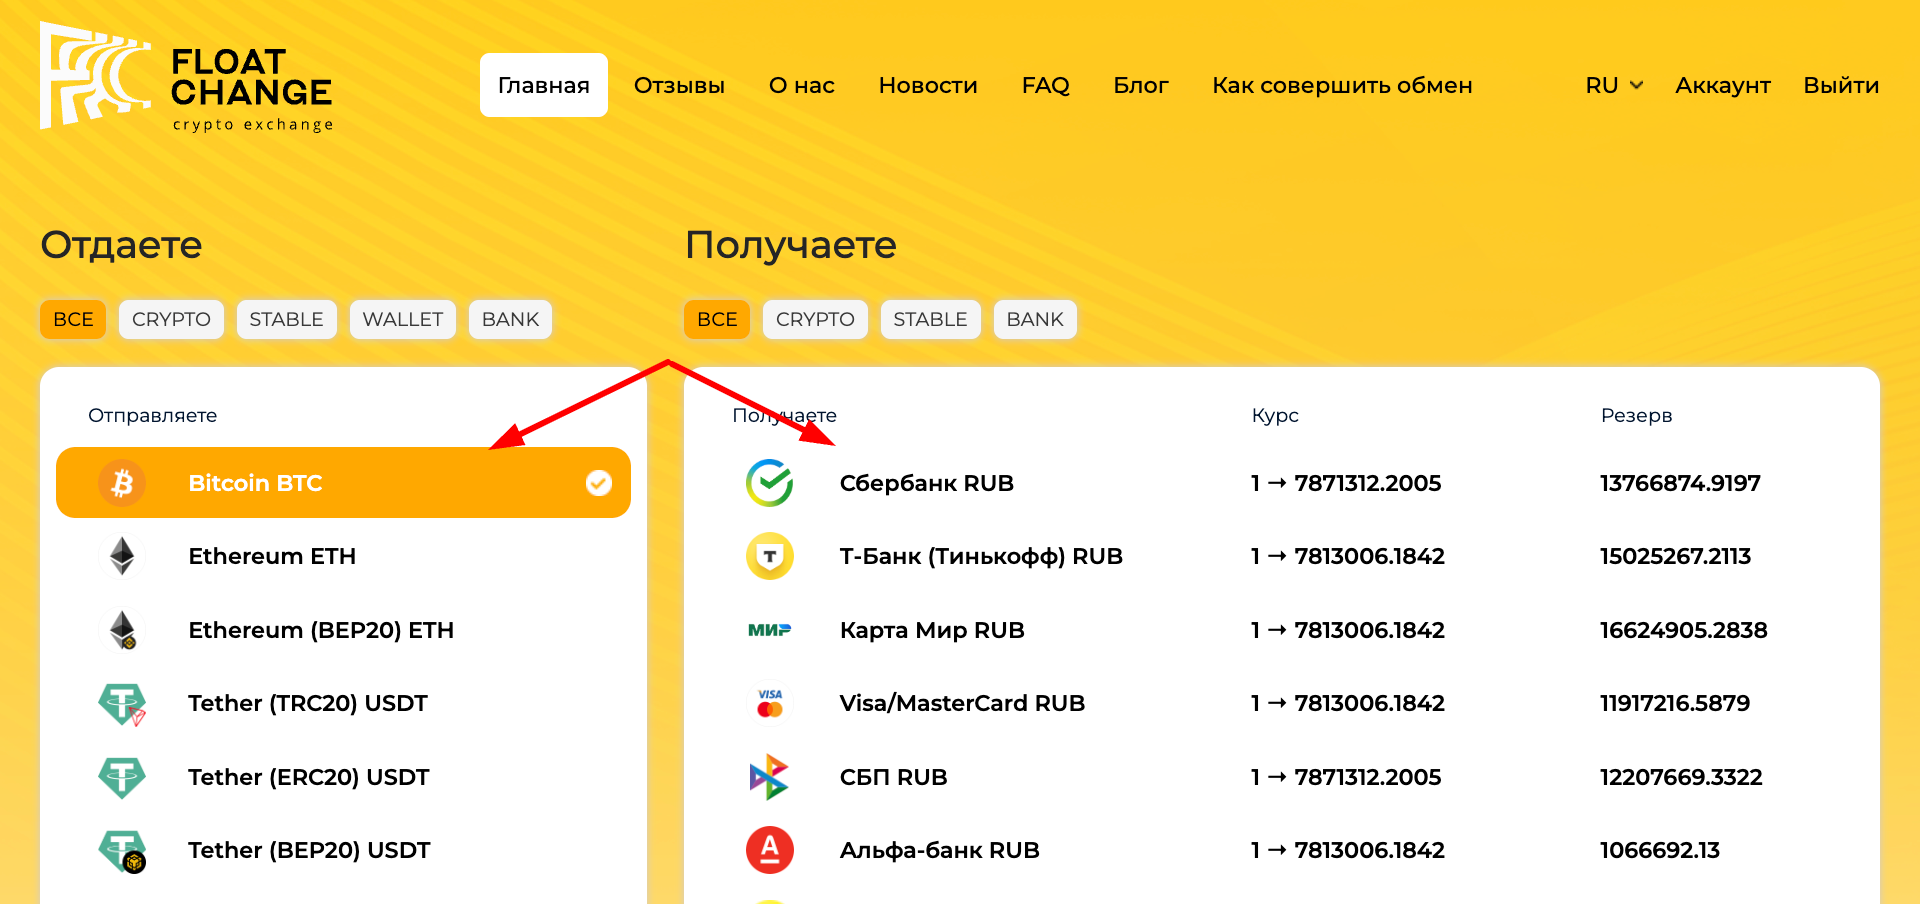Toggle the checkmark on Bitcoin BTC row
Screen dimensions: 1920x904
(599, 483)
